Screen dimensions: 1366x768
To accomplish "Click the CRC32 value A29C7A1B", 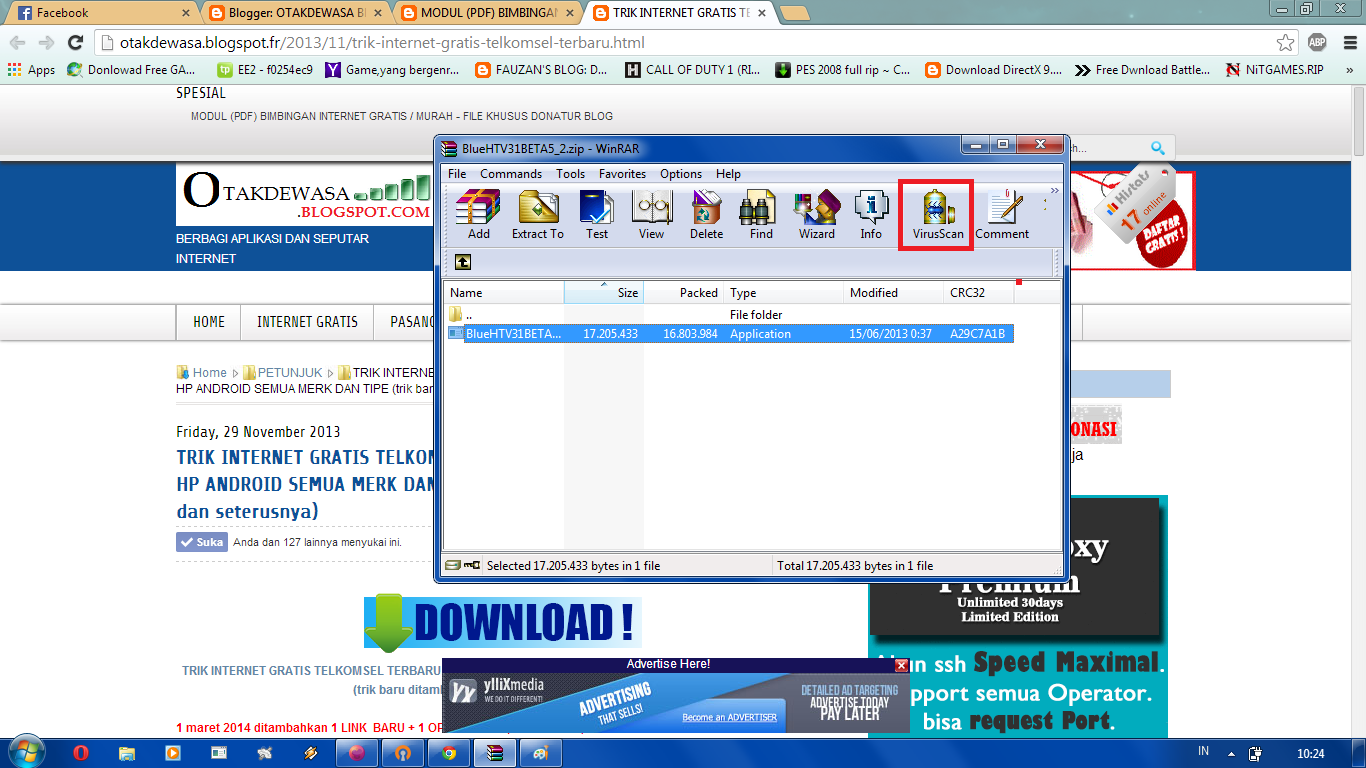I will 977,333.
